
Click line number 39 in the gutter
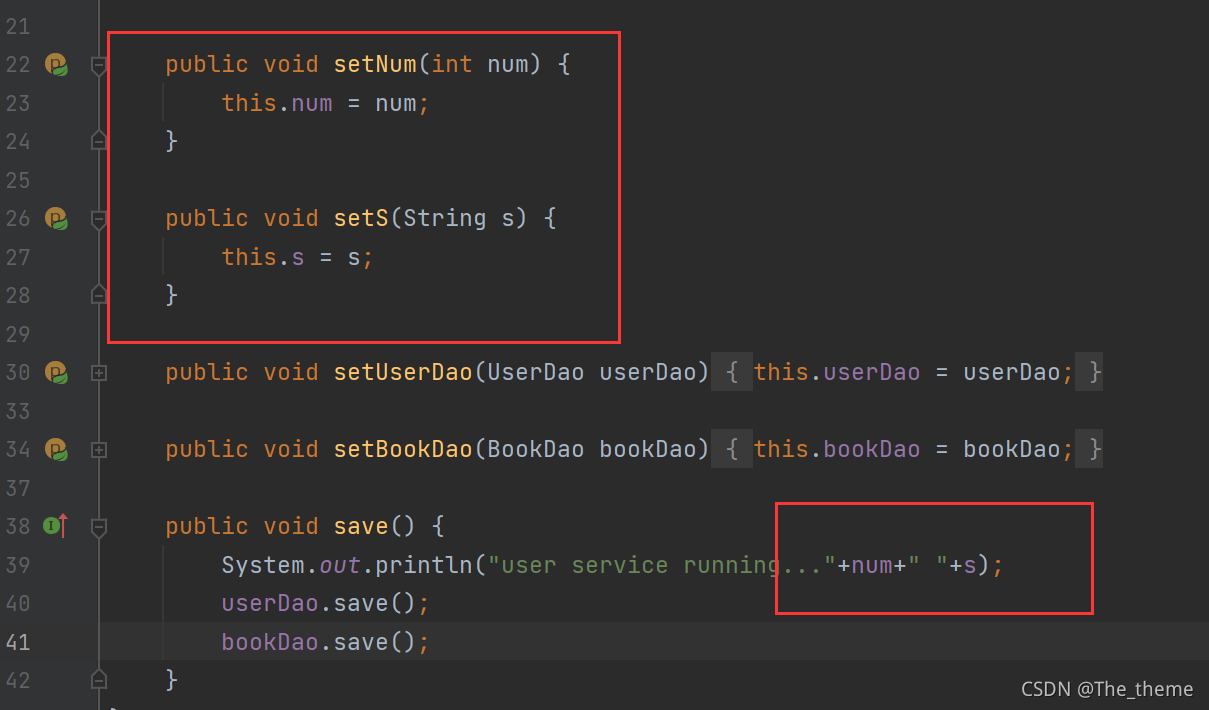[x=18, y=566]
